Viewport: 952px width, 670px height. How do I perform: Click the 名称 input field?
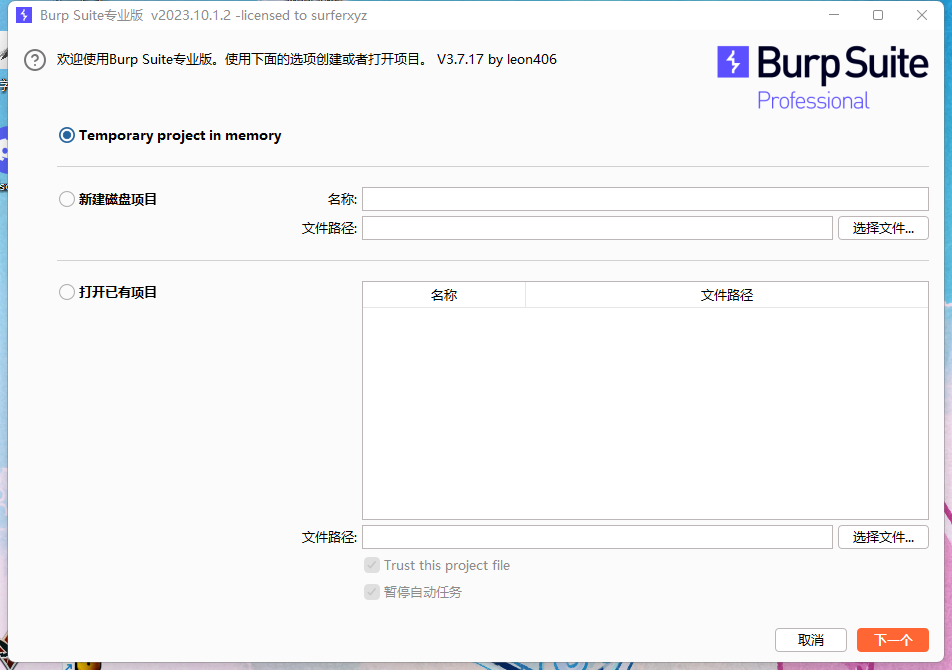[x=645, y=199]
